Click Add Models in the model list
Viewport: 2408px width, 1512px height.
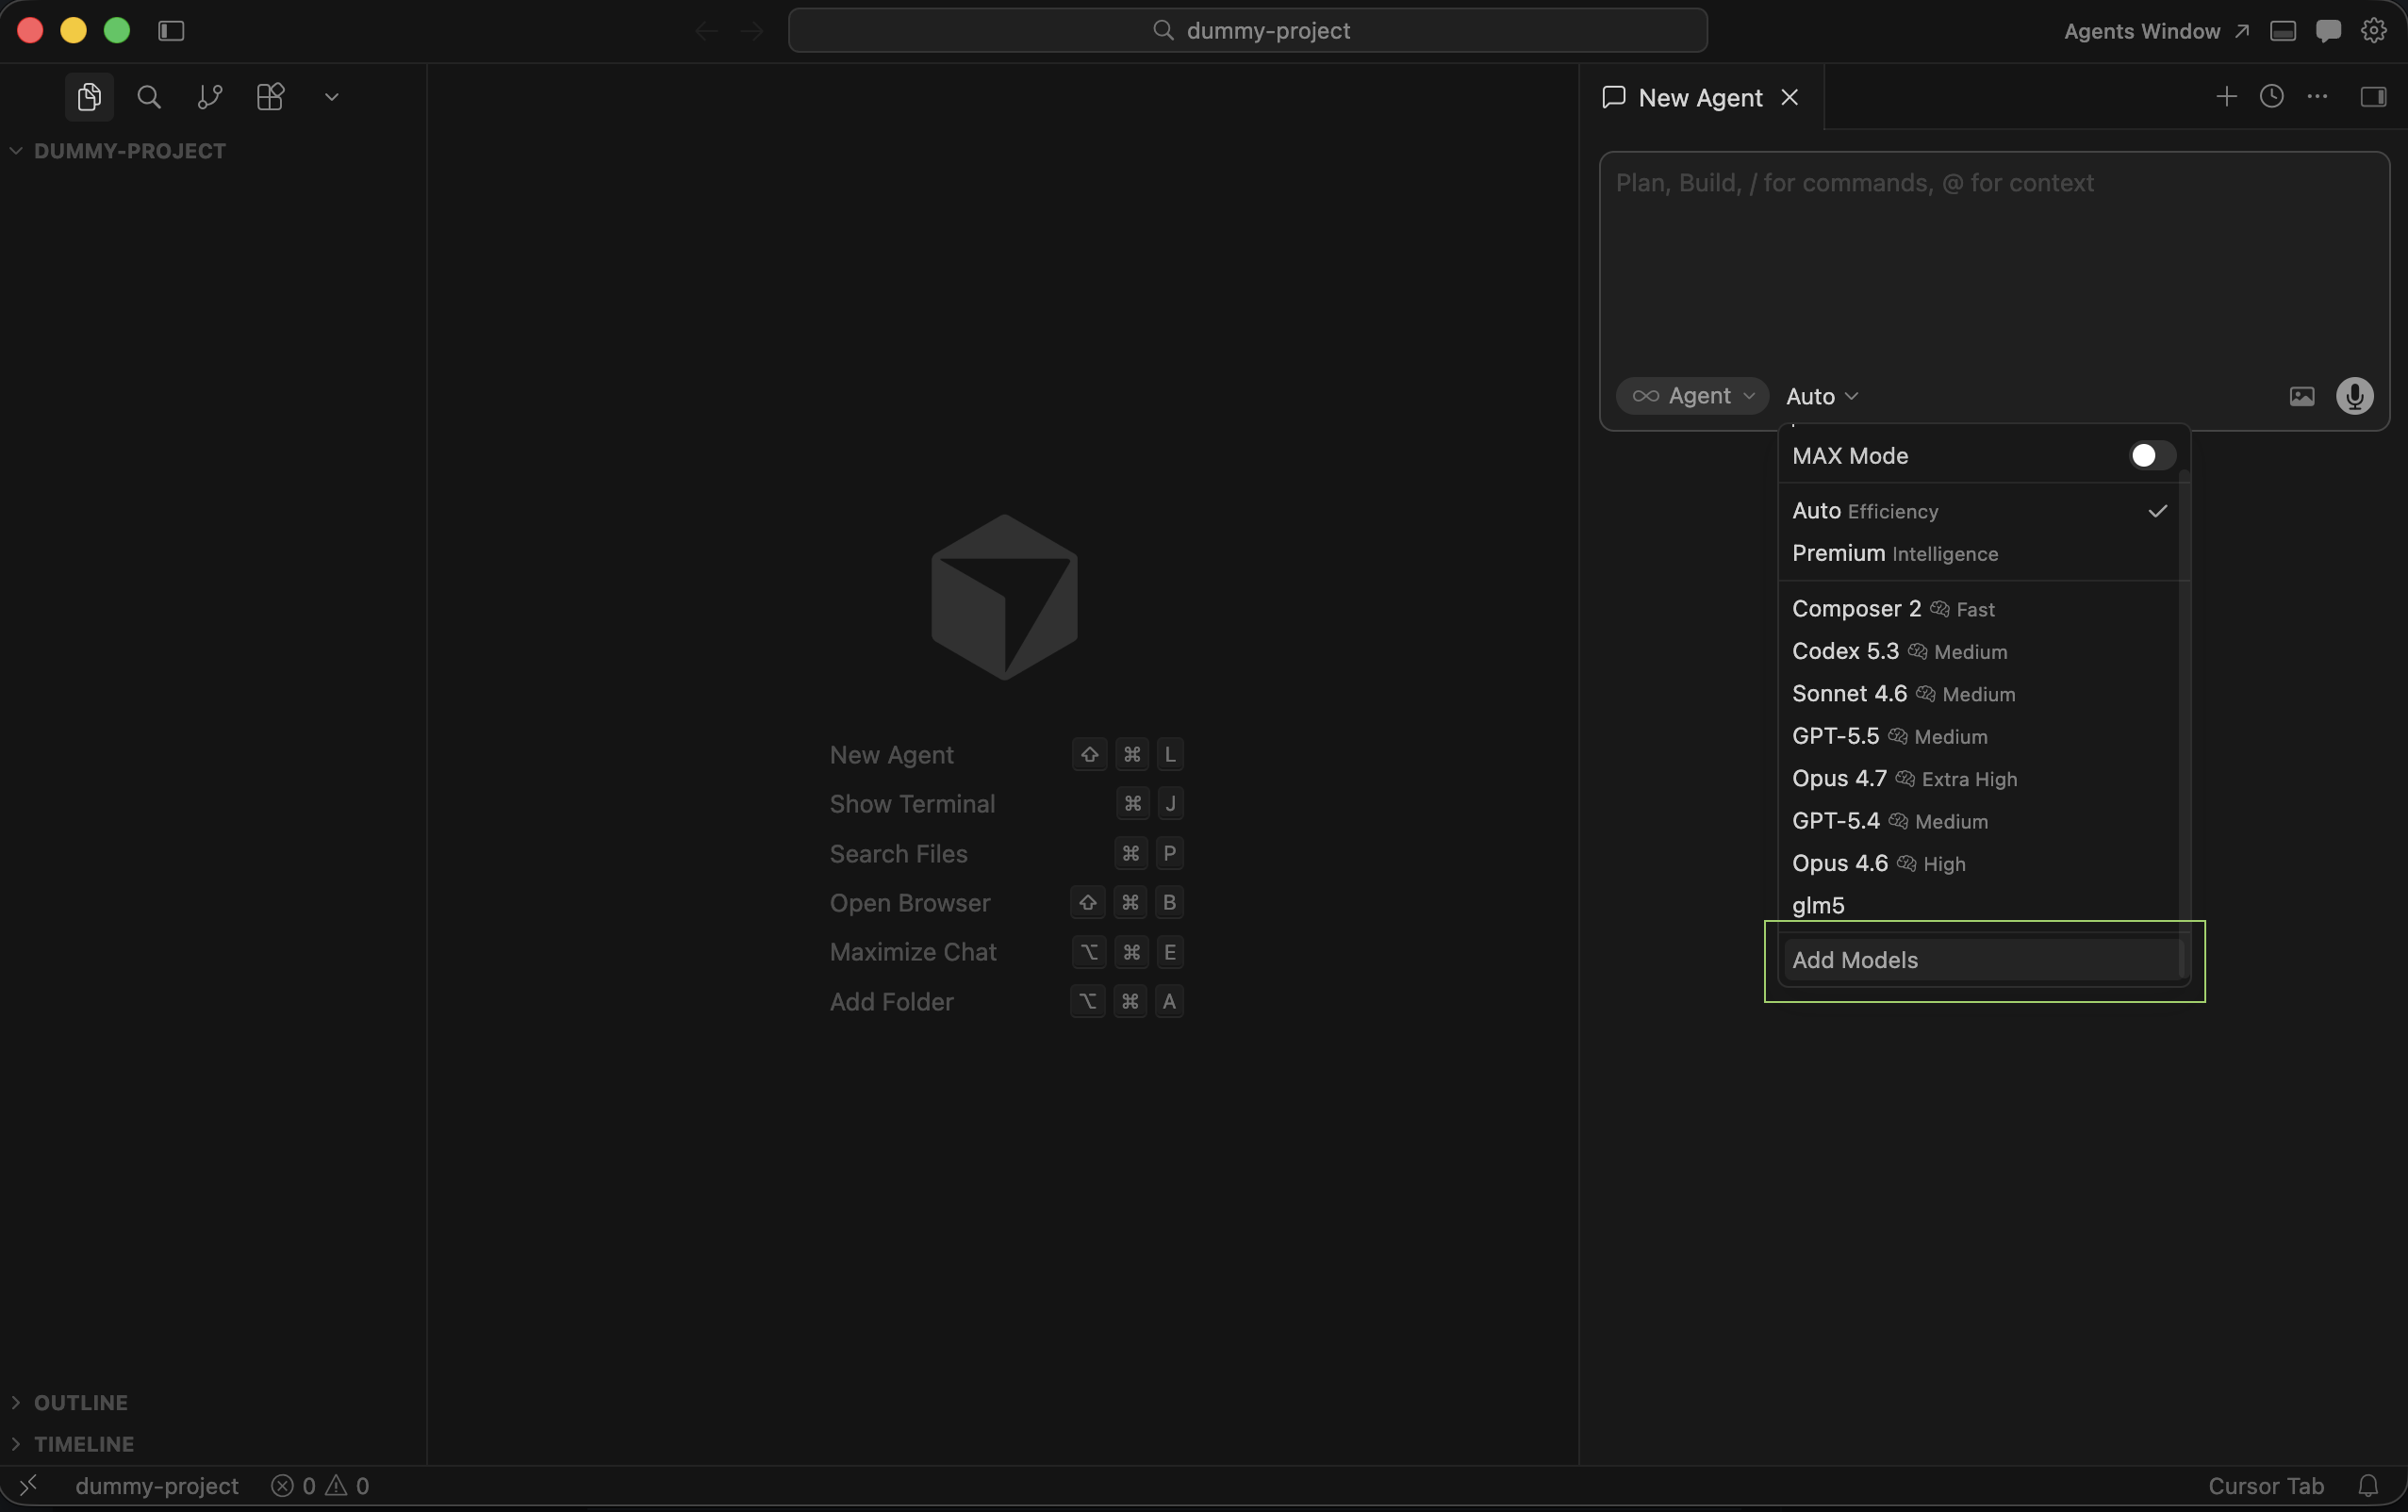(x=1981, y=960)
